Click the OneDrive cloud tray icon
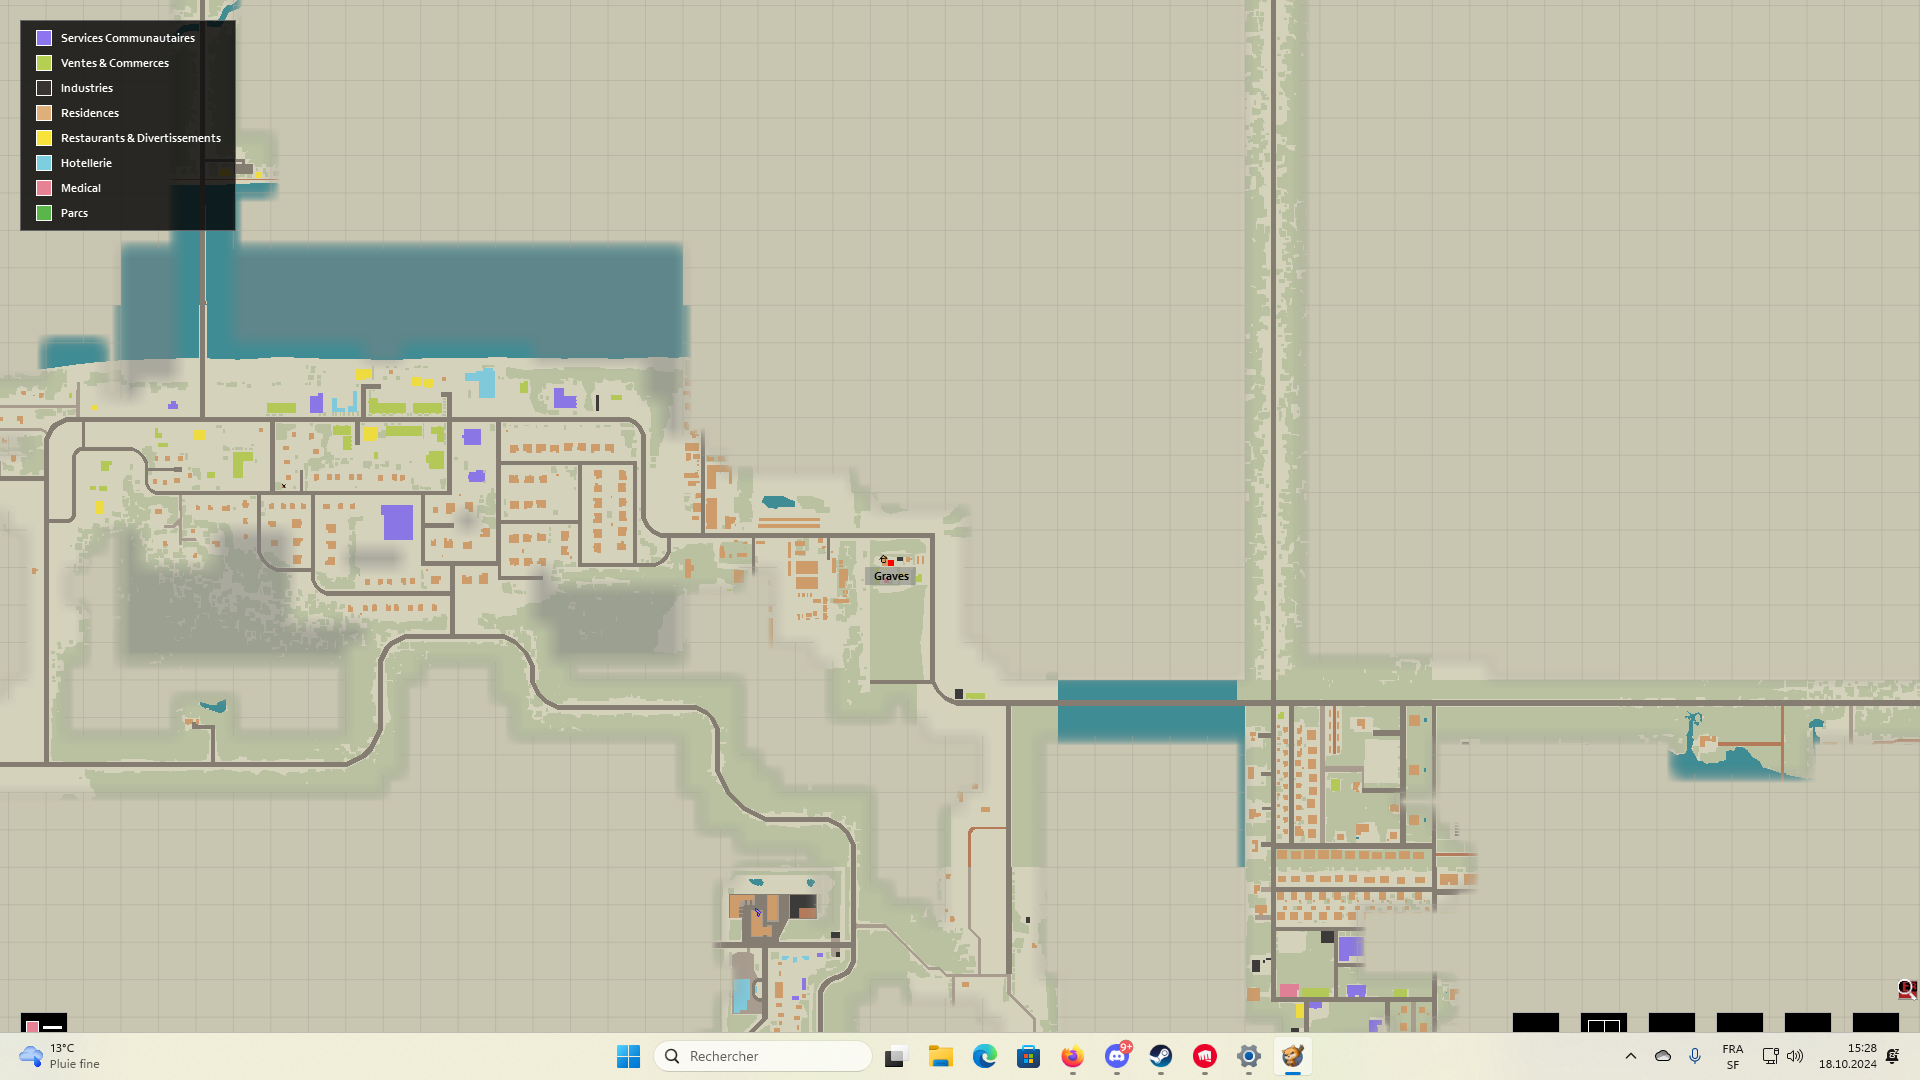The width and height of the screenshot is (1920, 1080). coord(1663,1056)
